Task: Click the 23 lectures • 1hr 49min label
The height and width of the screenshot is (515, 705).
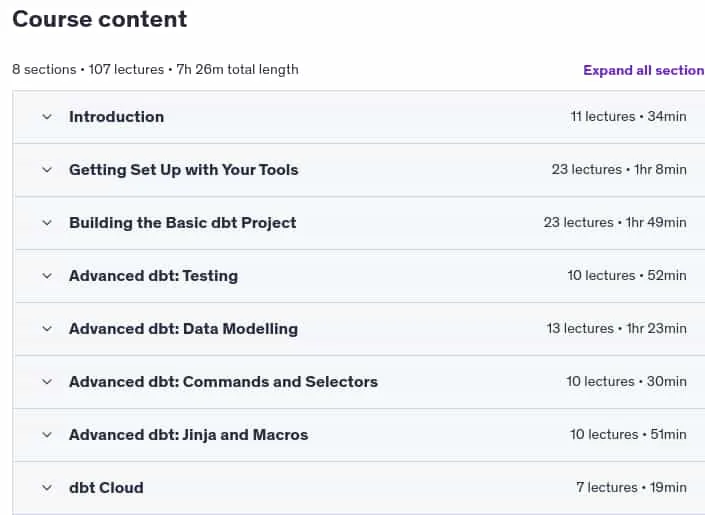Action: coord(615,222)
